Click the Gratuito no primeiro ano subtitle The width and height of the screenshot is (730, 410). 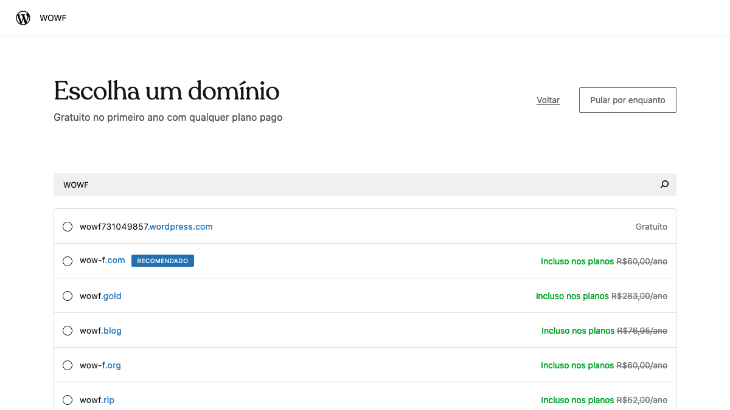click(x=168, y=117)
